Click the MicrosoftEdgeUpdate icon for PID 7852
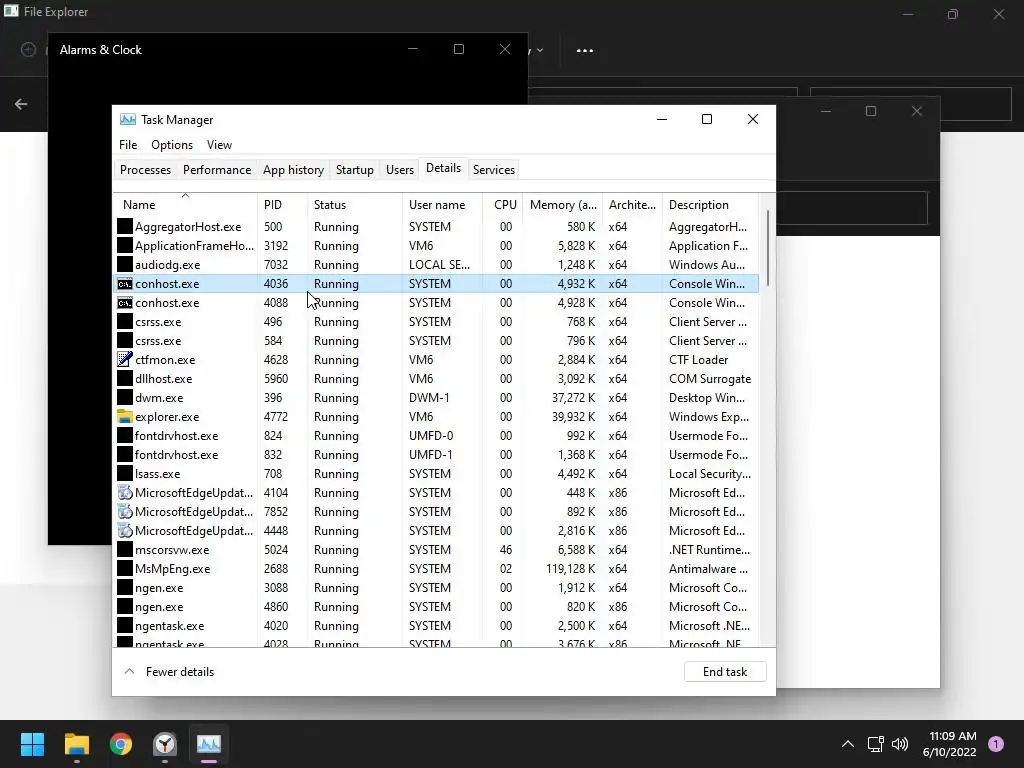The width and height of the screenshot is (1024, 768). coord(125,512)
